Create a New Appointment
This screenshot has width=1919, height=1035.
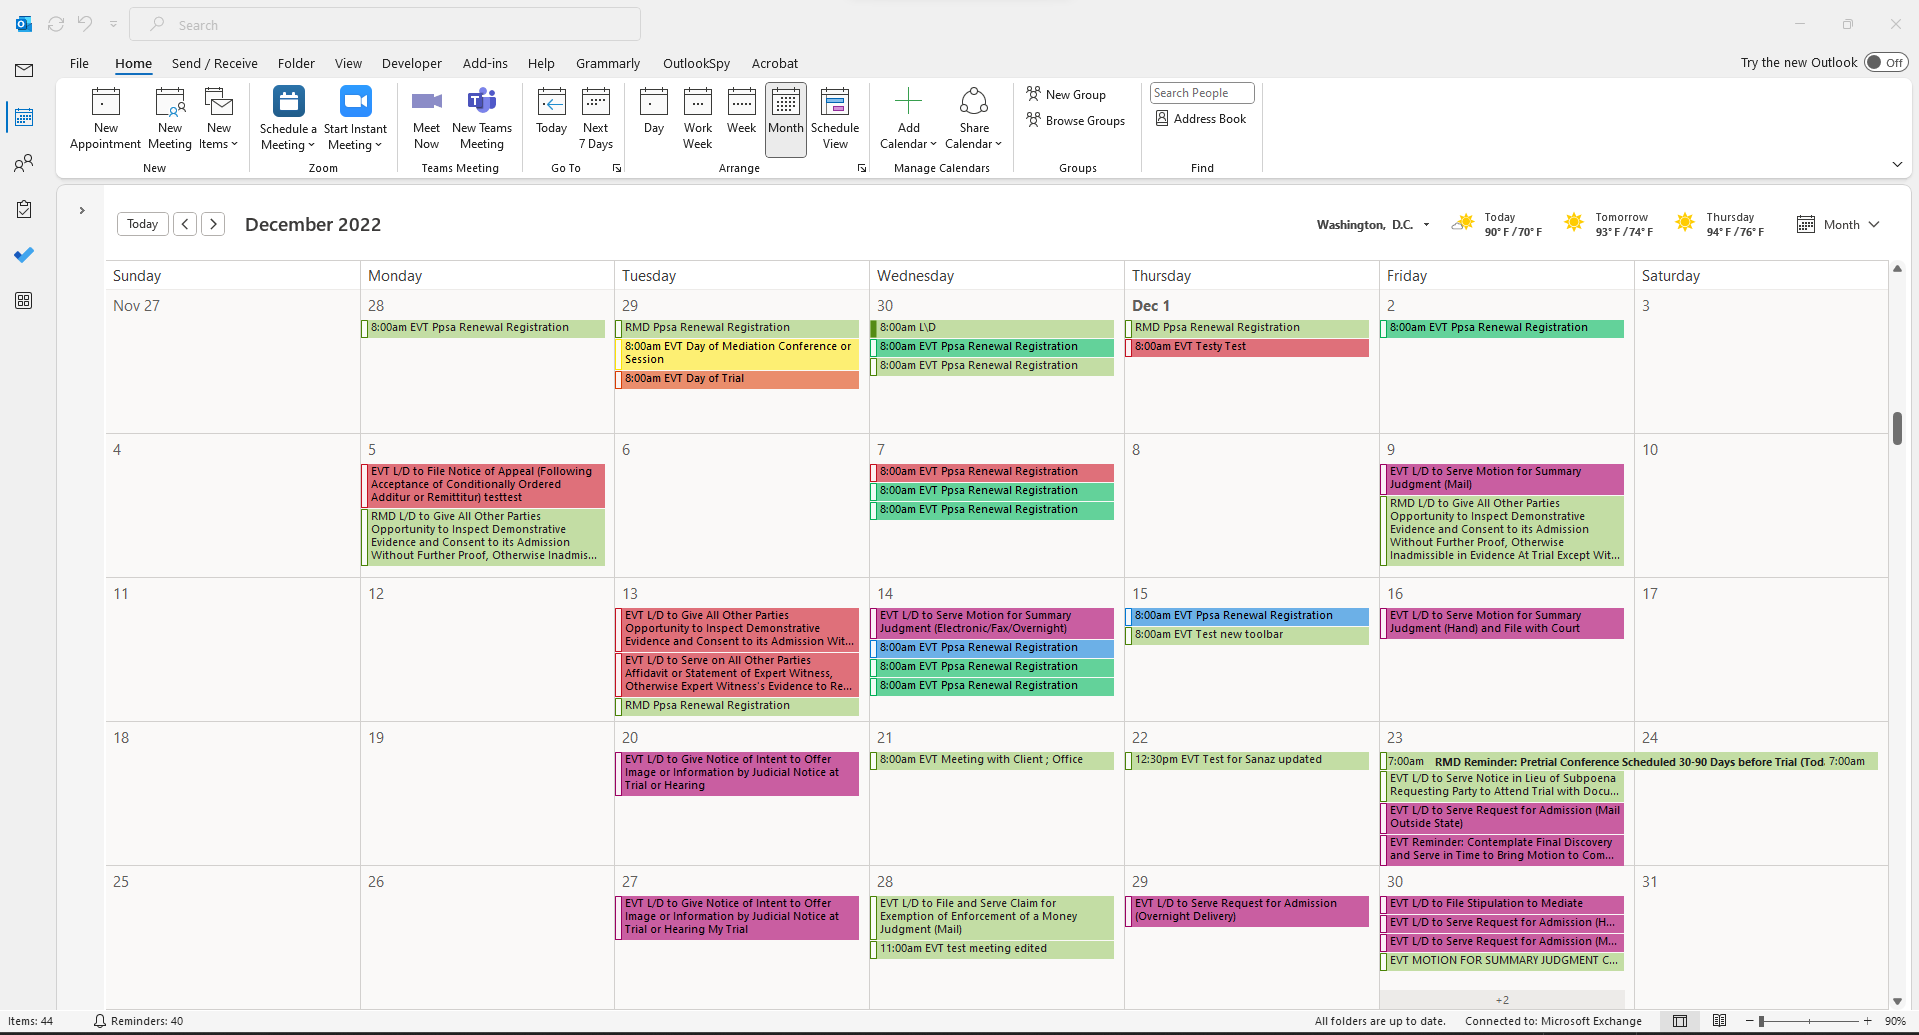point(105,119)
